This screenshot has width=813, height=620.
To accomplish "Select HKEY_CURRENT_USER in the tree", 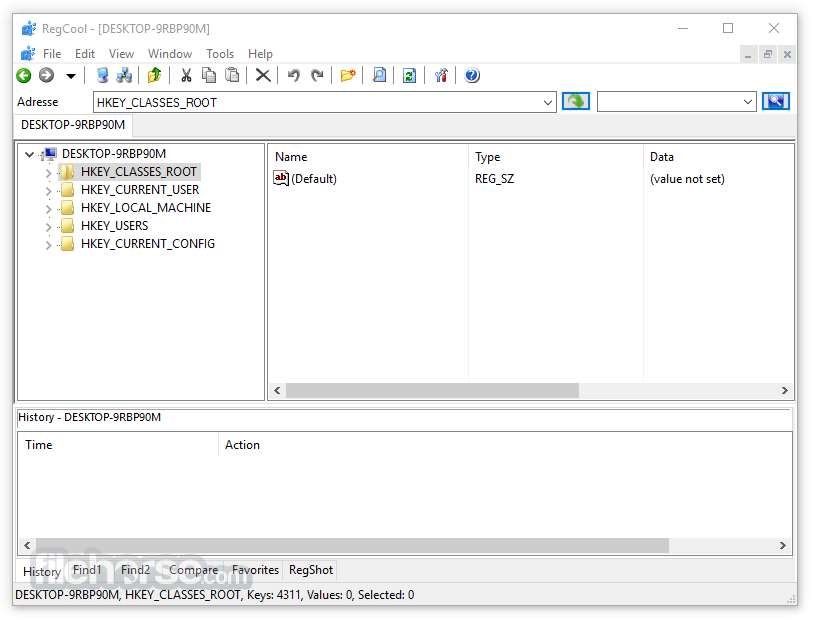I will coord(140,190).
